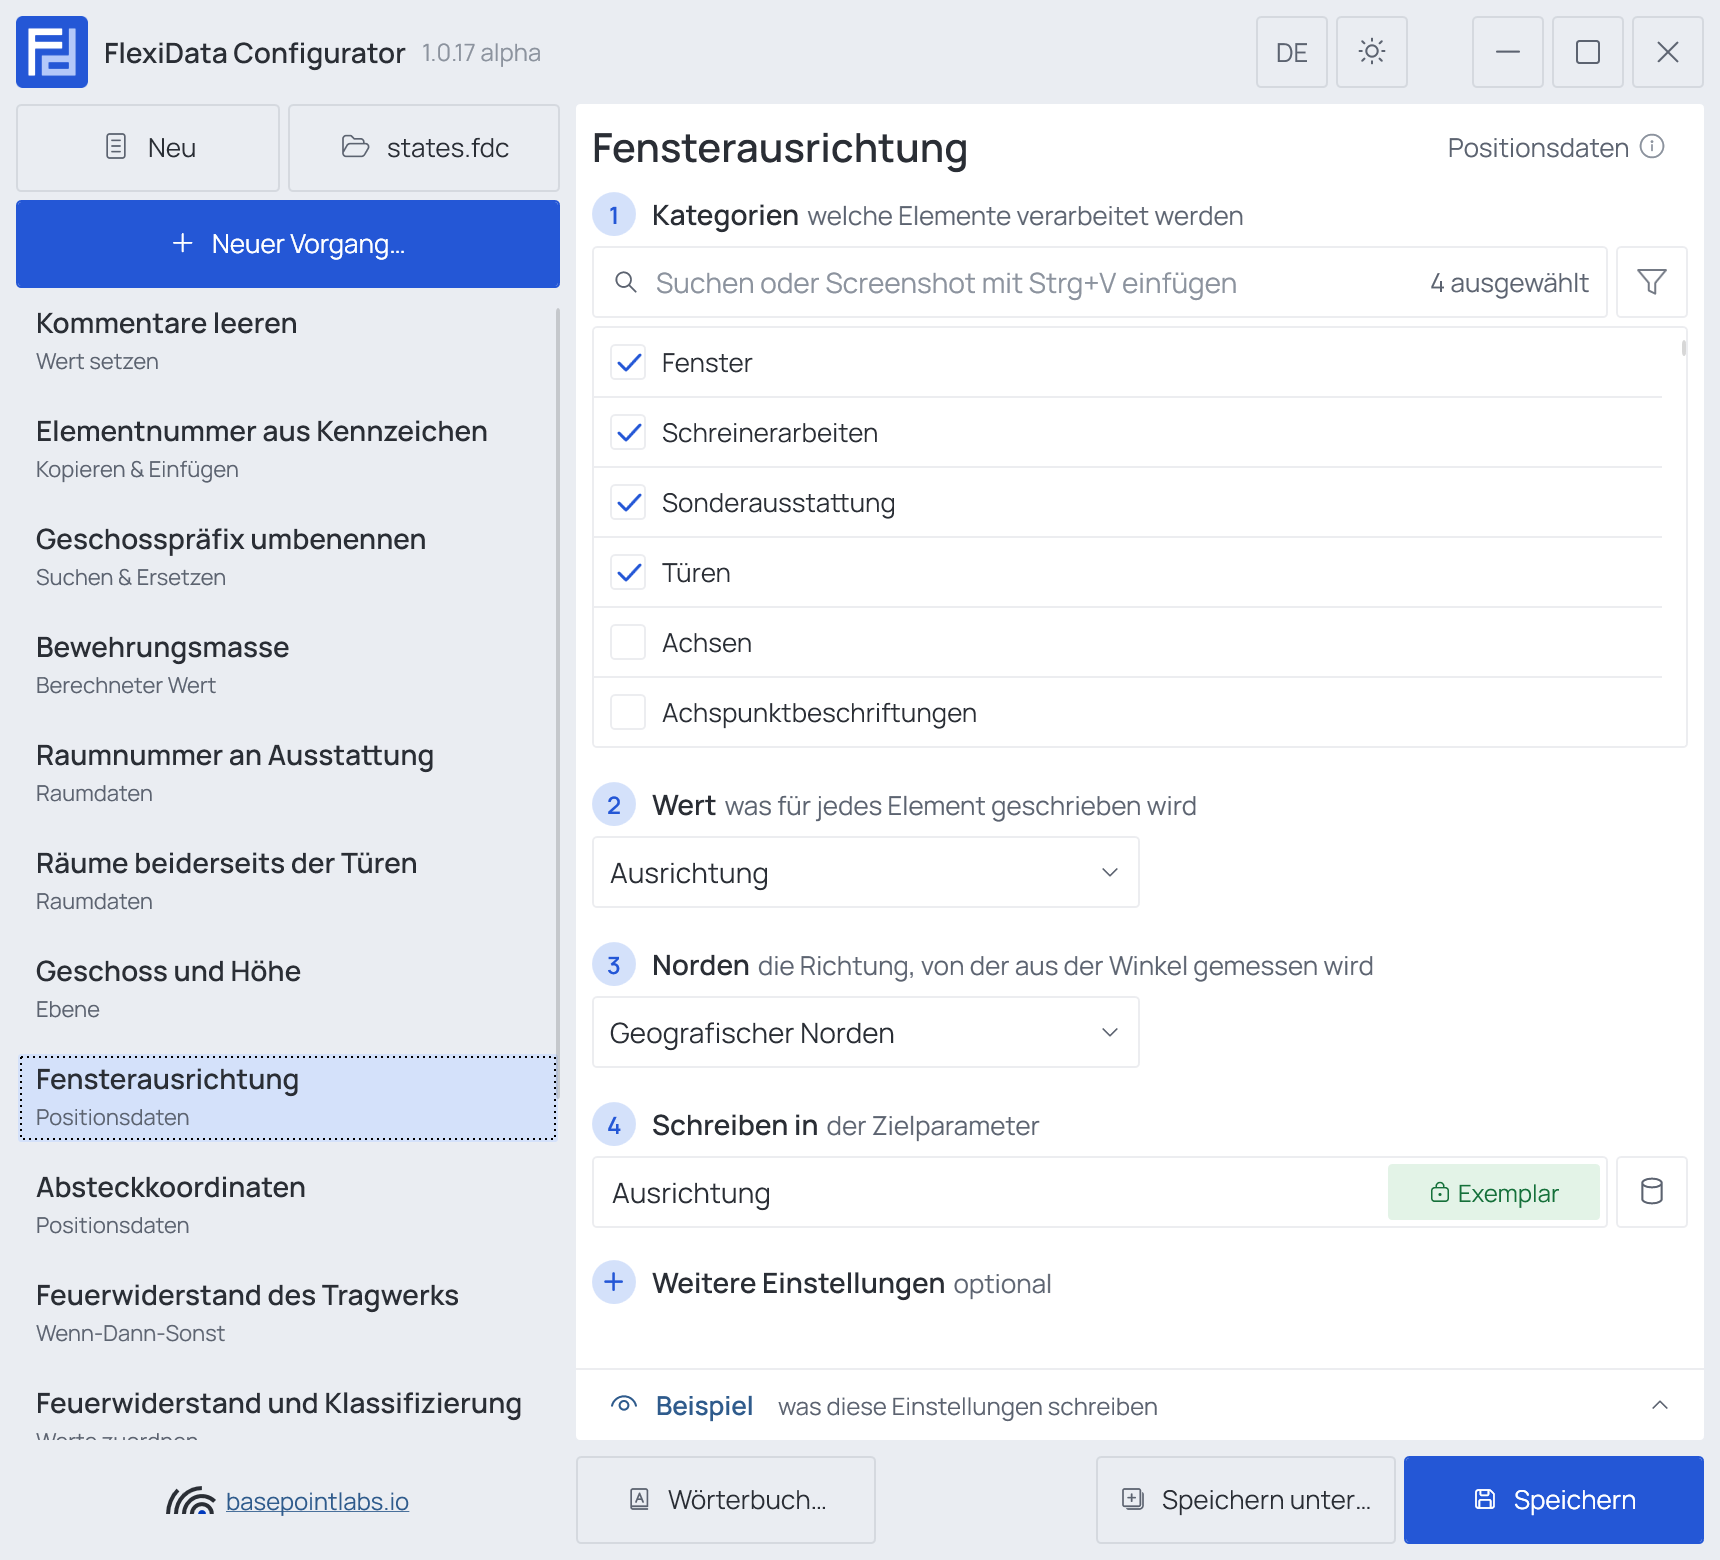Toggle light/dark theme sun icon
Viewport: 1720px width, 1560px height.
point(1371,52)
